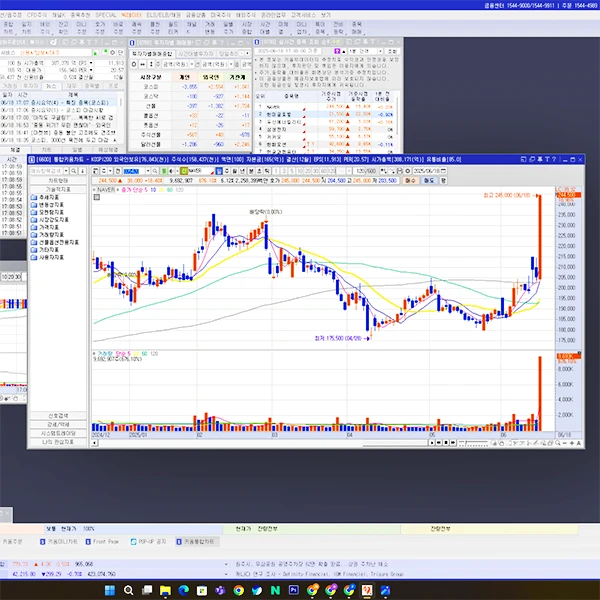This screenshot has height=600, width=600.
Task: Select the 현대글로비 row in ranking table
Action: (x=324, y=114)
